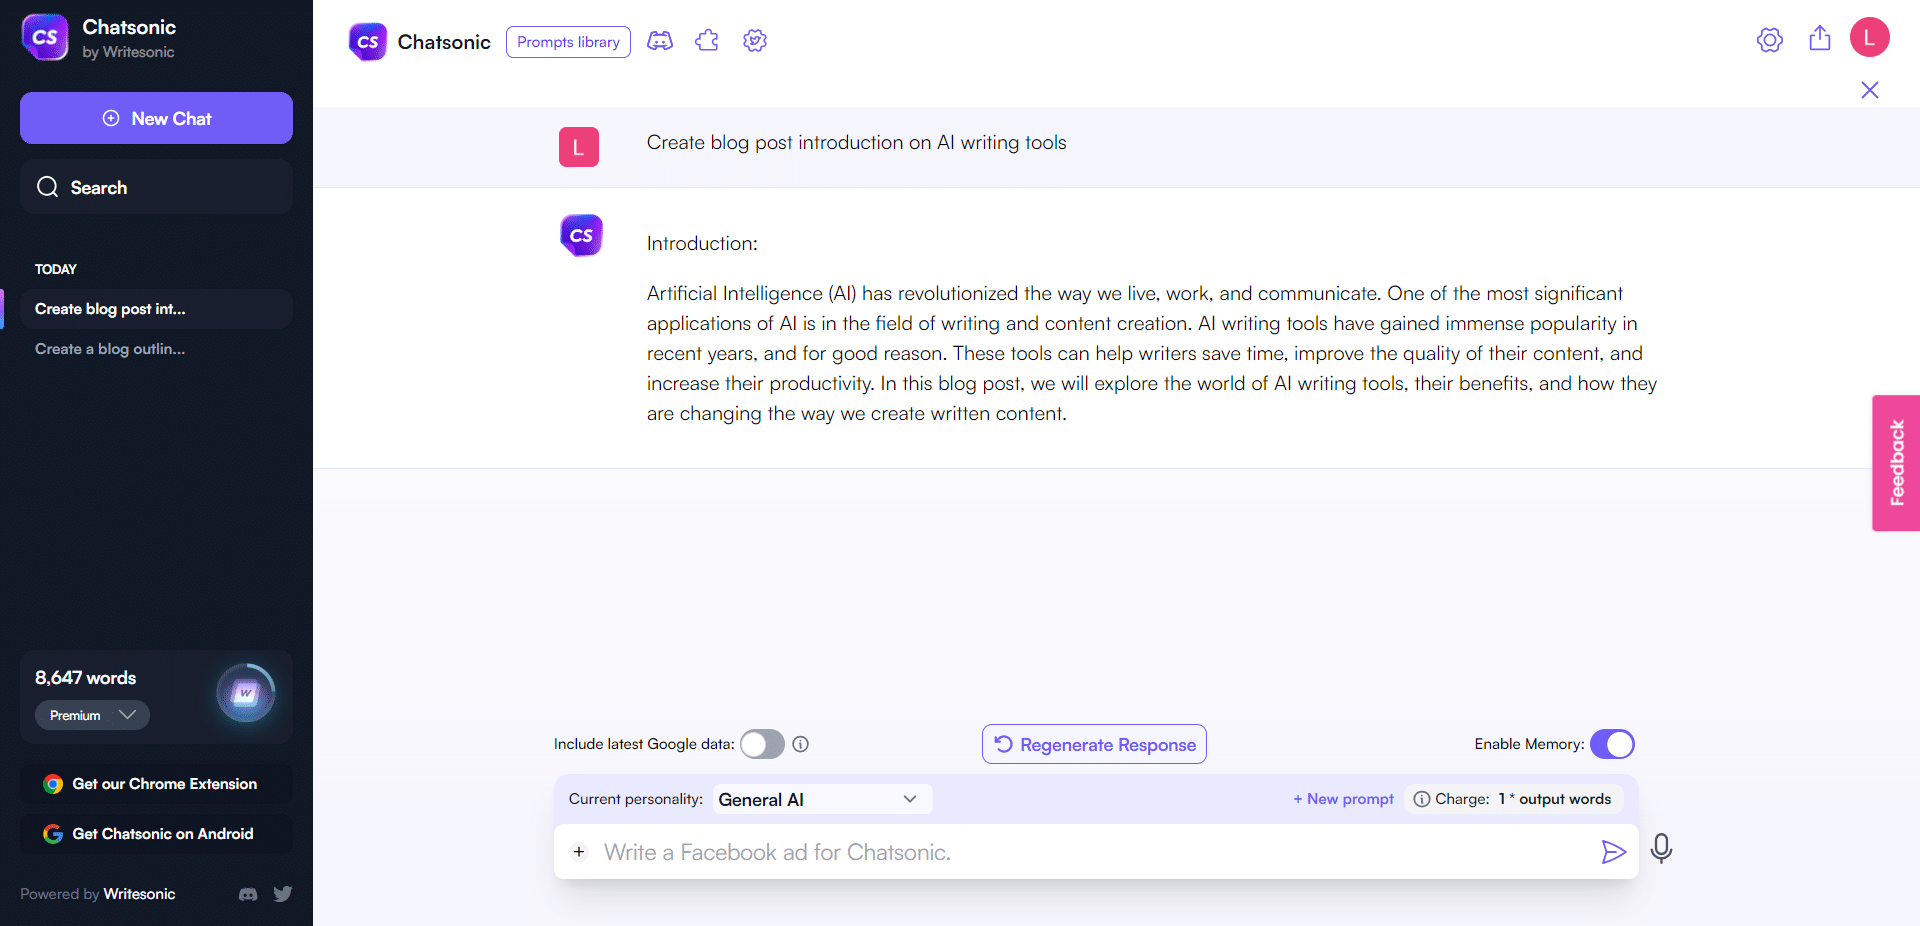Click the info icon beside the Google data toggle
Image resolution: width=1920 pixels, height=926 pixels.
(x=801, y=744)
